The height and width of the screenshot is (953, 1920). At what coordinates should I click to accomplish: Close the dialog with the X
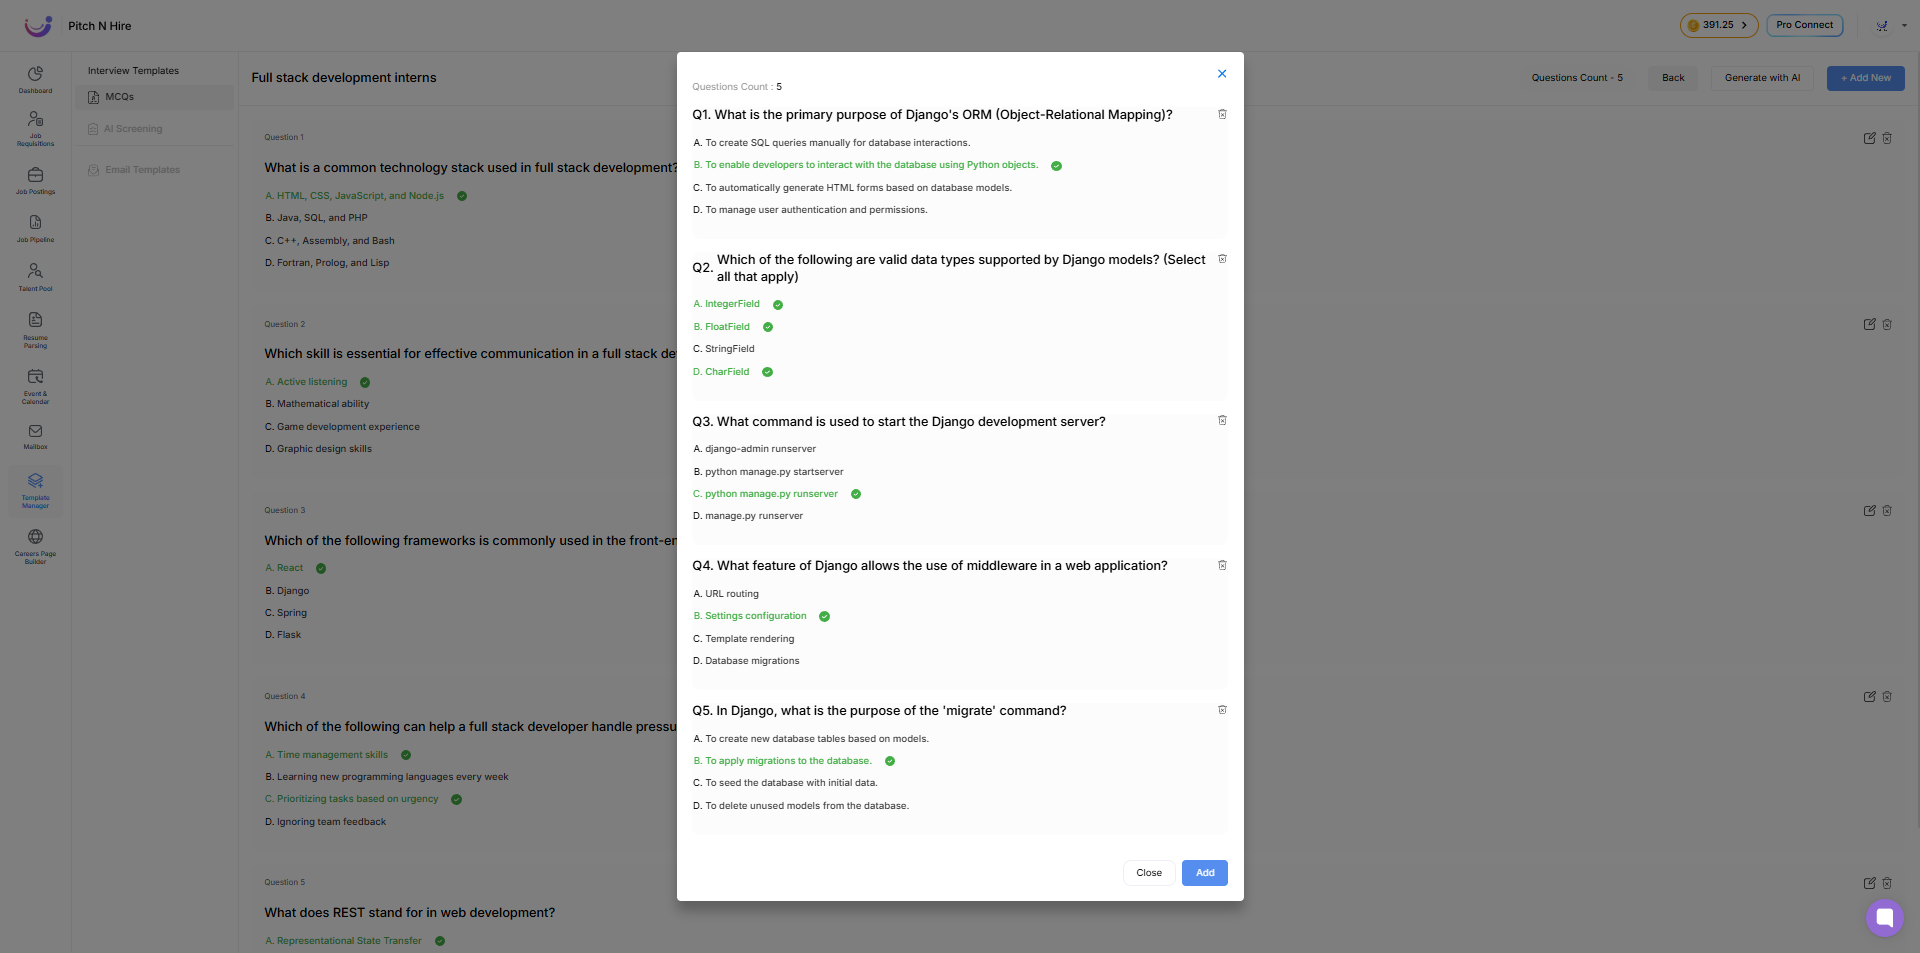(1222, 74)
